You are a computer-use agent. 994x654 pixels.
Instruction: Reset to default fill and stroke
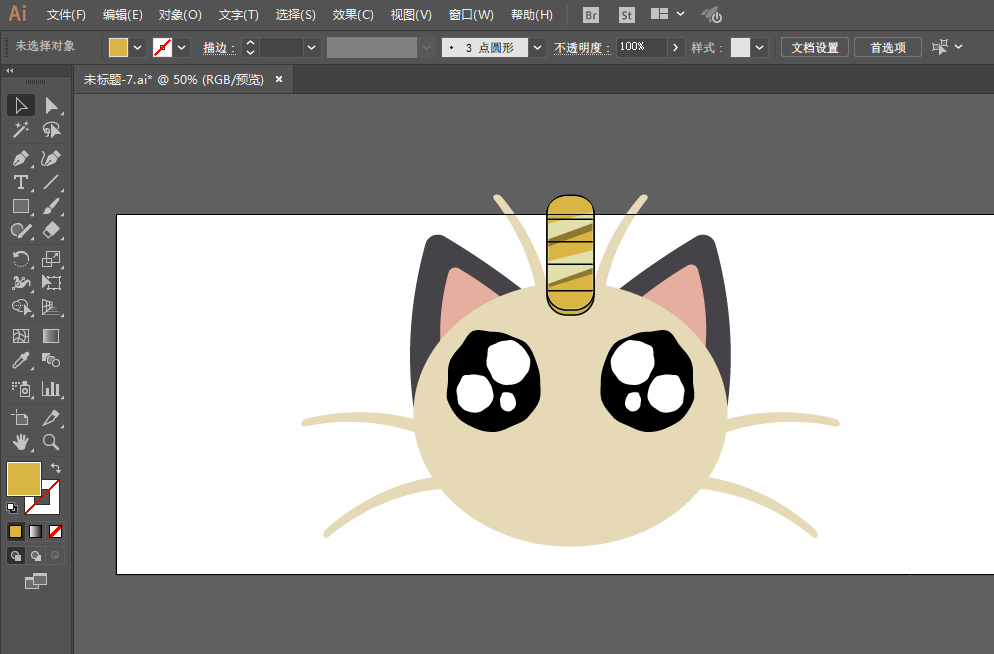[x=12, y=508]
